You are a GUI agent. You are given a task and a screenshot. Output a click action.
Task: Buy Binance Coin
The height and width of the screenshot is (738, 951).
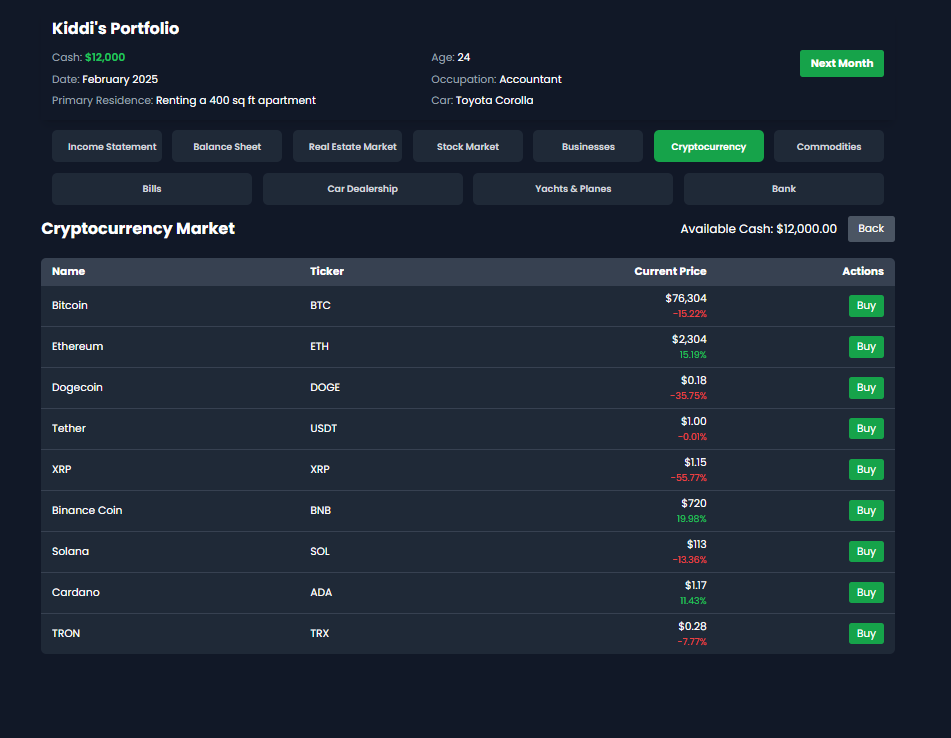[x=866, y=511]
